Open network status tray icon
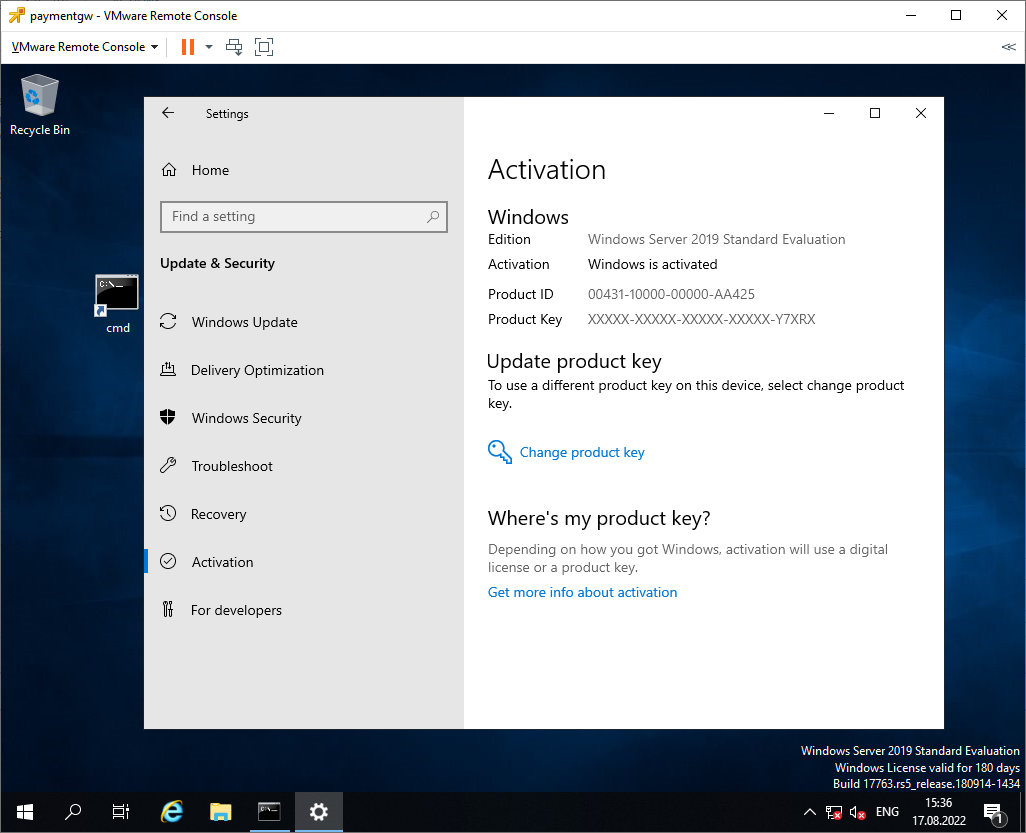The width and height of the screenshot is (1026, 833). 834,812
